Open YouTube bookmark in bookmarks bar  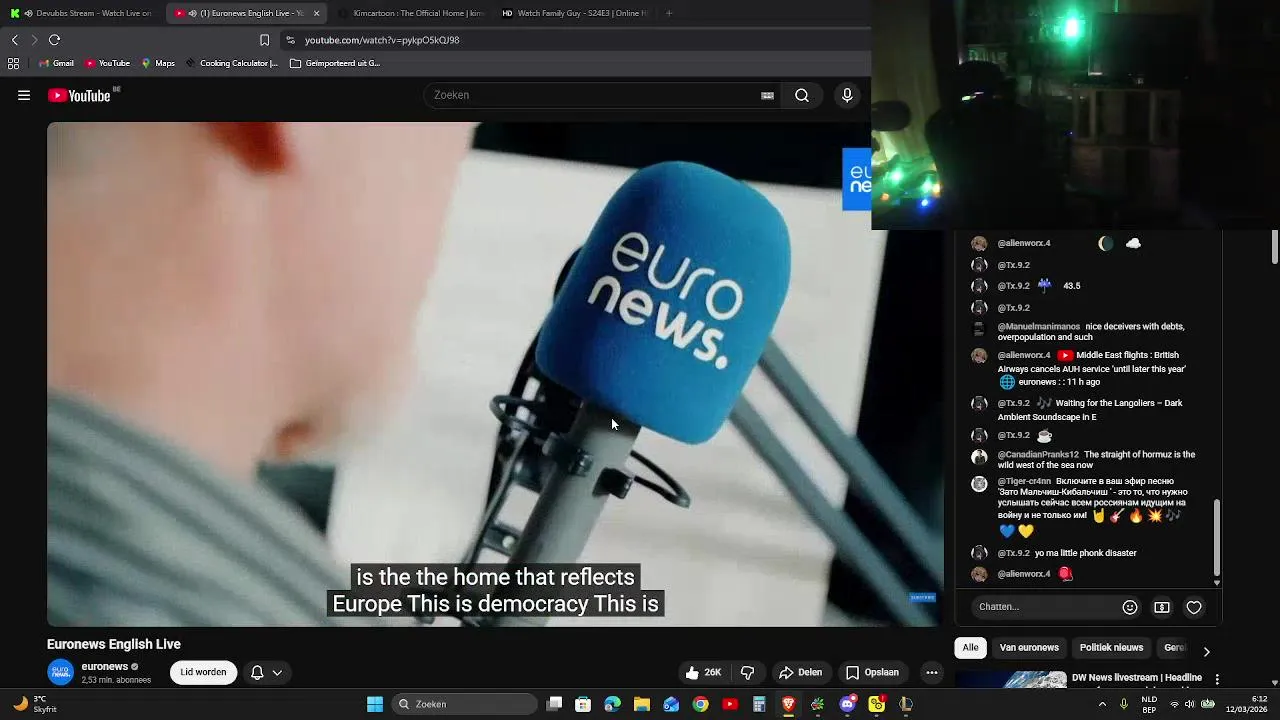[108, 63]
